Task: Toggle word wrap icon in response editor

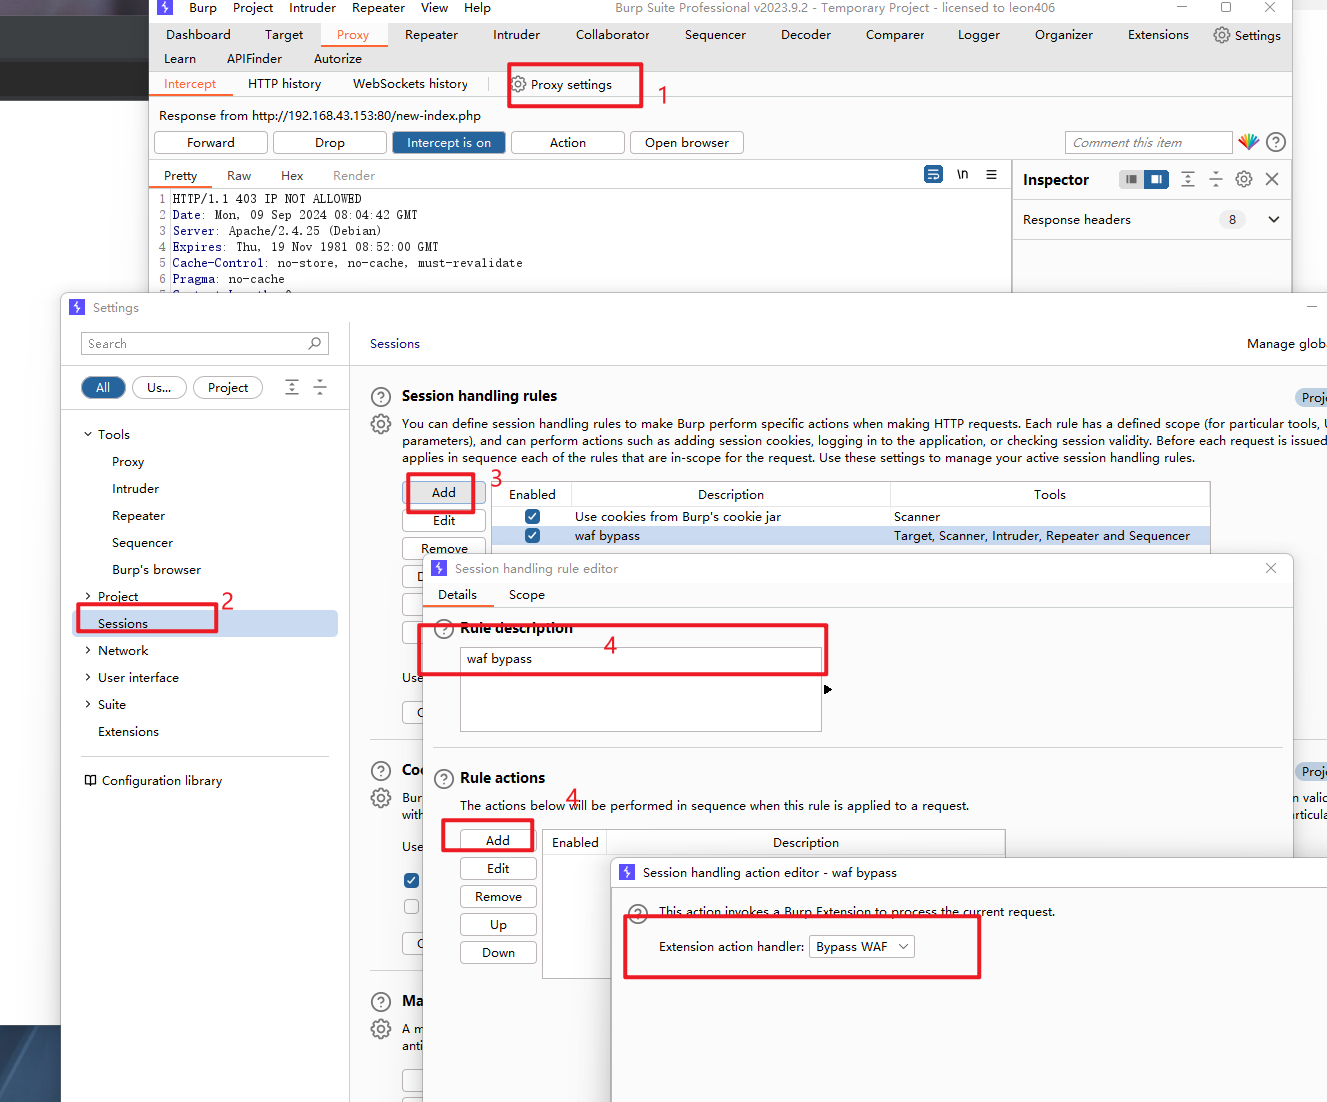Action: click(933, 174)
